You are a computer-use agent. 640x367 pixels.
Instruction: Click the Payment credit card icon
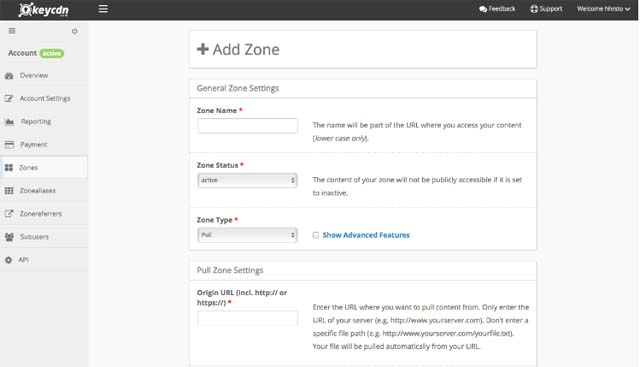pyautogui.click(x=9, y=145)
